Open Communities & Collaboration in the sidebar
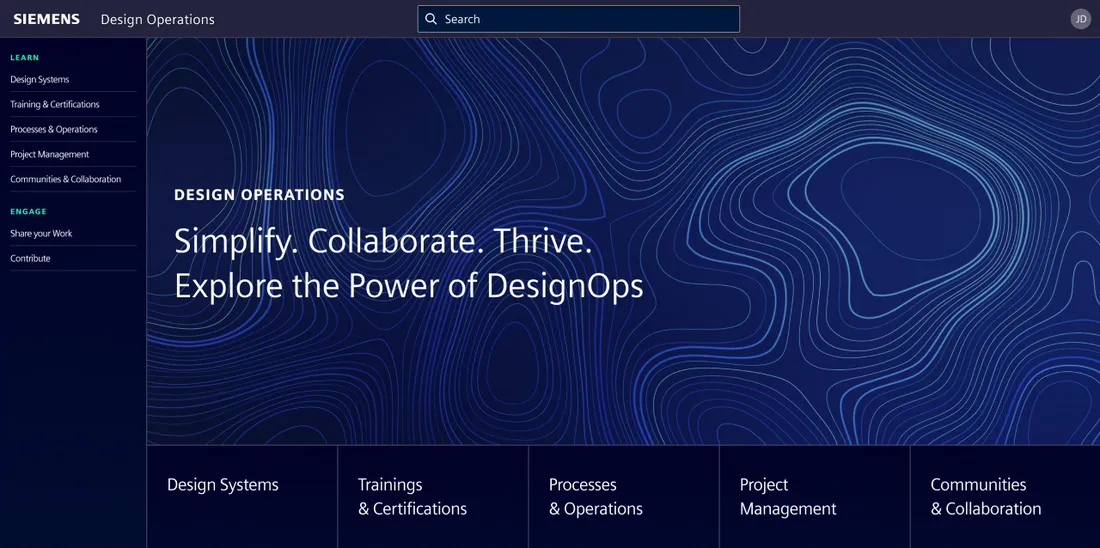Viewport: 1100px width, 548px height. pos(73,179)
